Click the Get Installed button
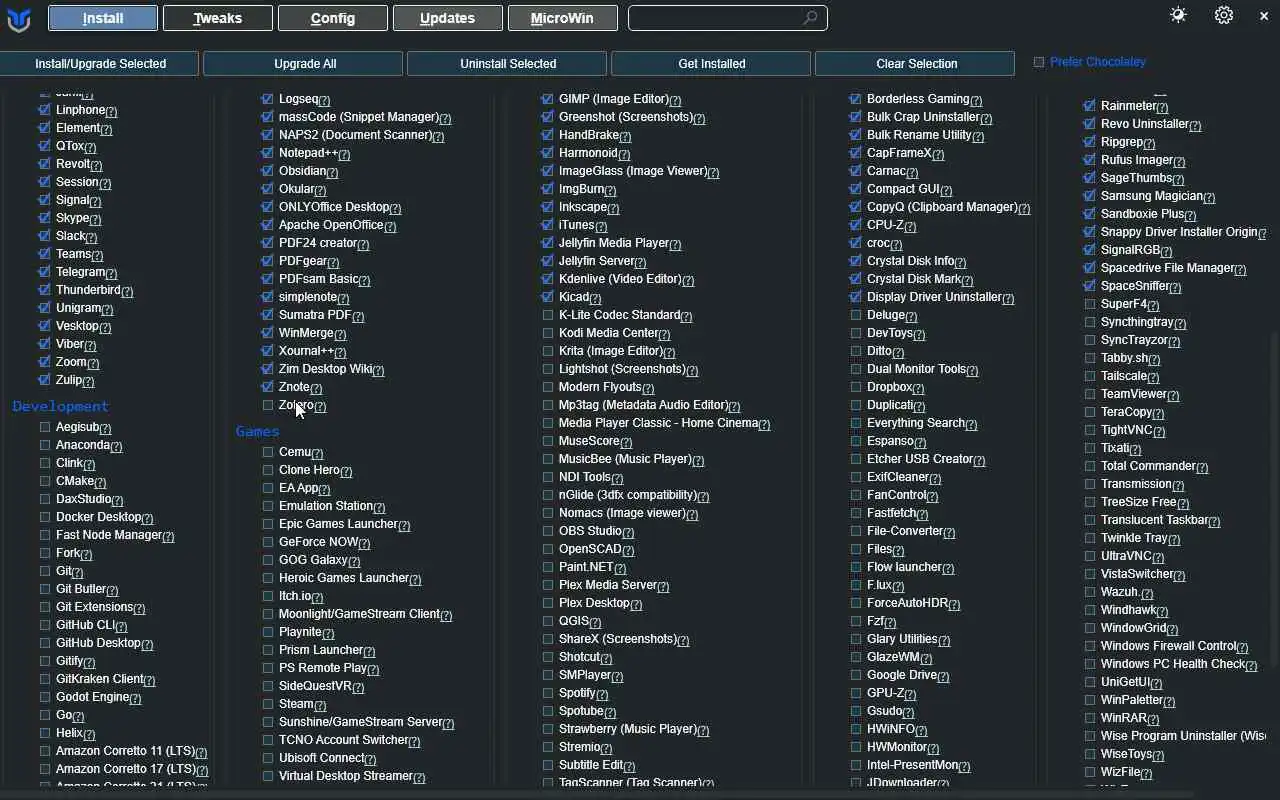The image size is (1280, 800). click(x=712, y=64)
